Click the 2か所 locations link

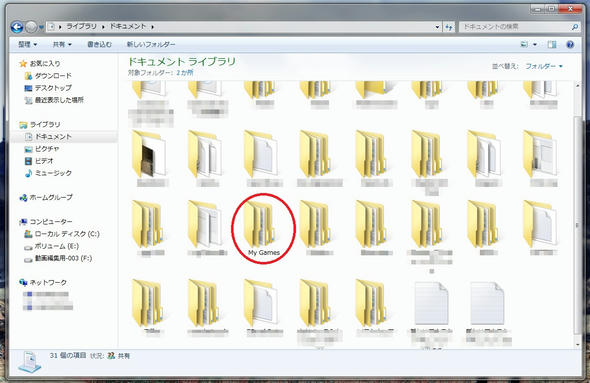pos(184,73)
